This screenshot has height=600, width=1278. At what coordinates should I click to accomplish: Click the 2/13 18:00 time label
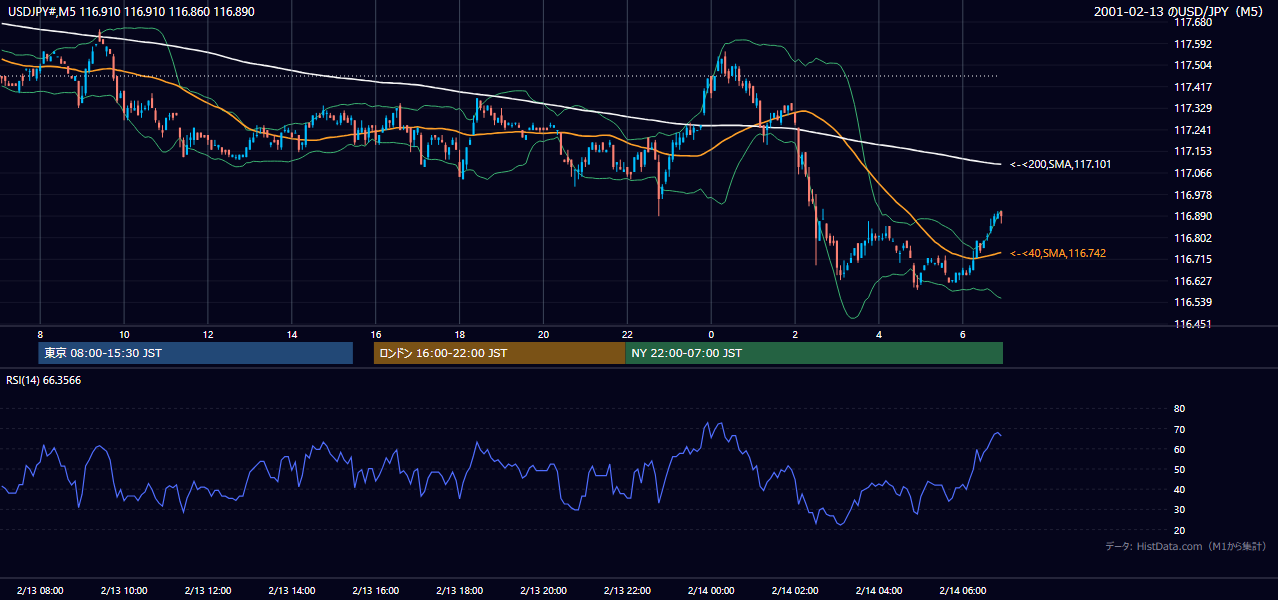pyautogui.click(x=459, y=591)
